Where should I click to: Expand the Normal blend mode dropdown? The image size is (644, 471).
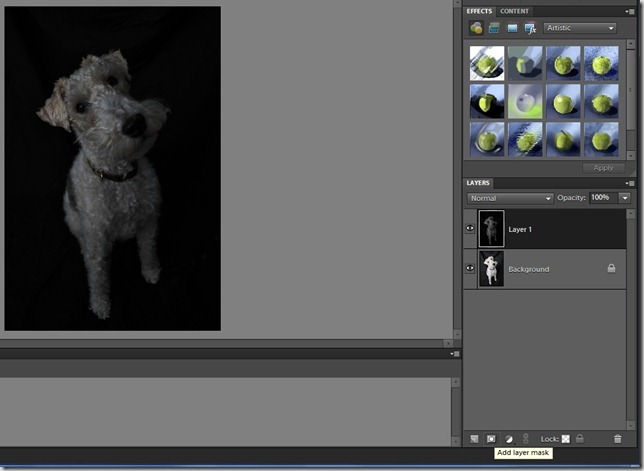pos(510,198)
